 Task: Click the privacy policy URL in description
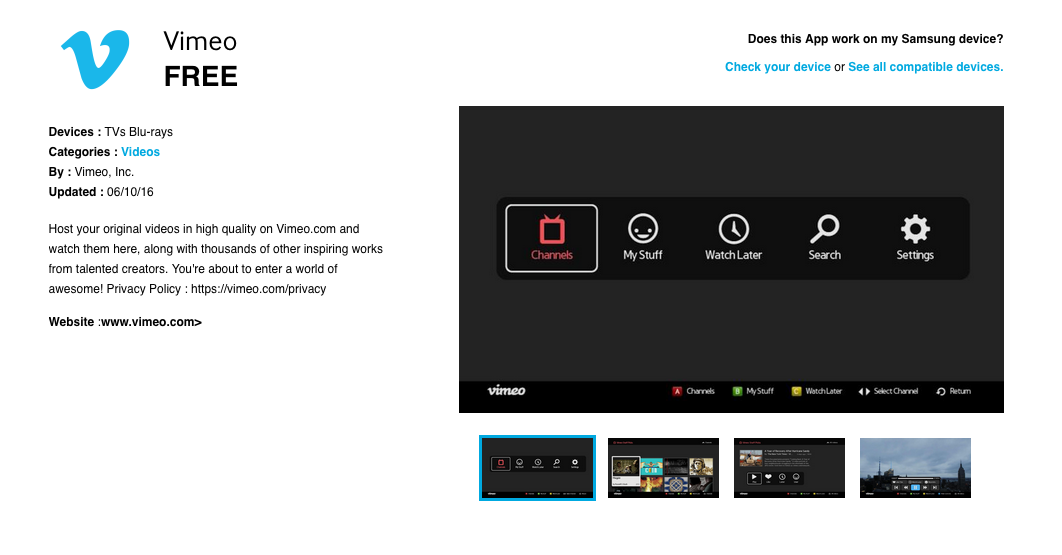[258, 289]
